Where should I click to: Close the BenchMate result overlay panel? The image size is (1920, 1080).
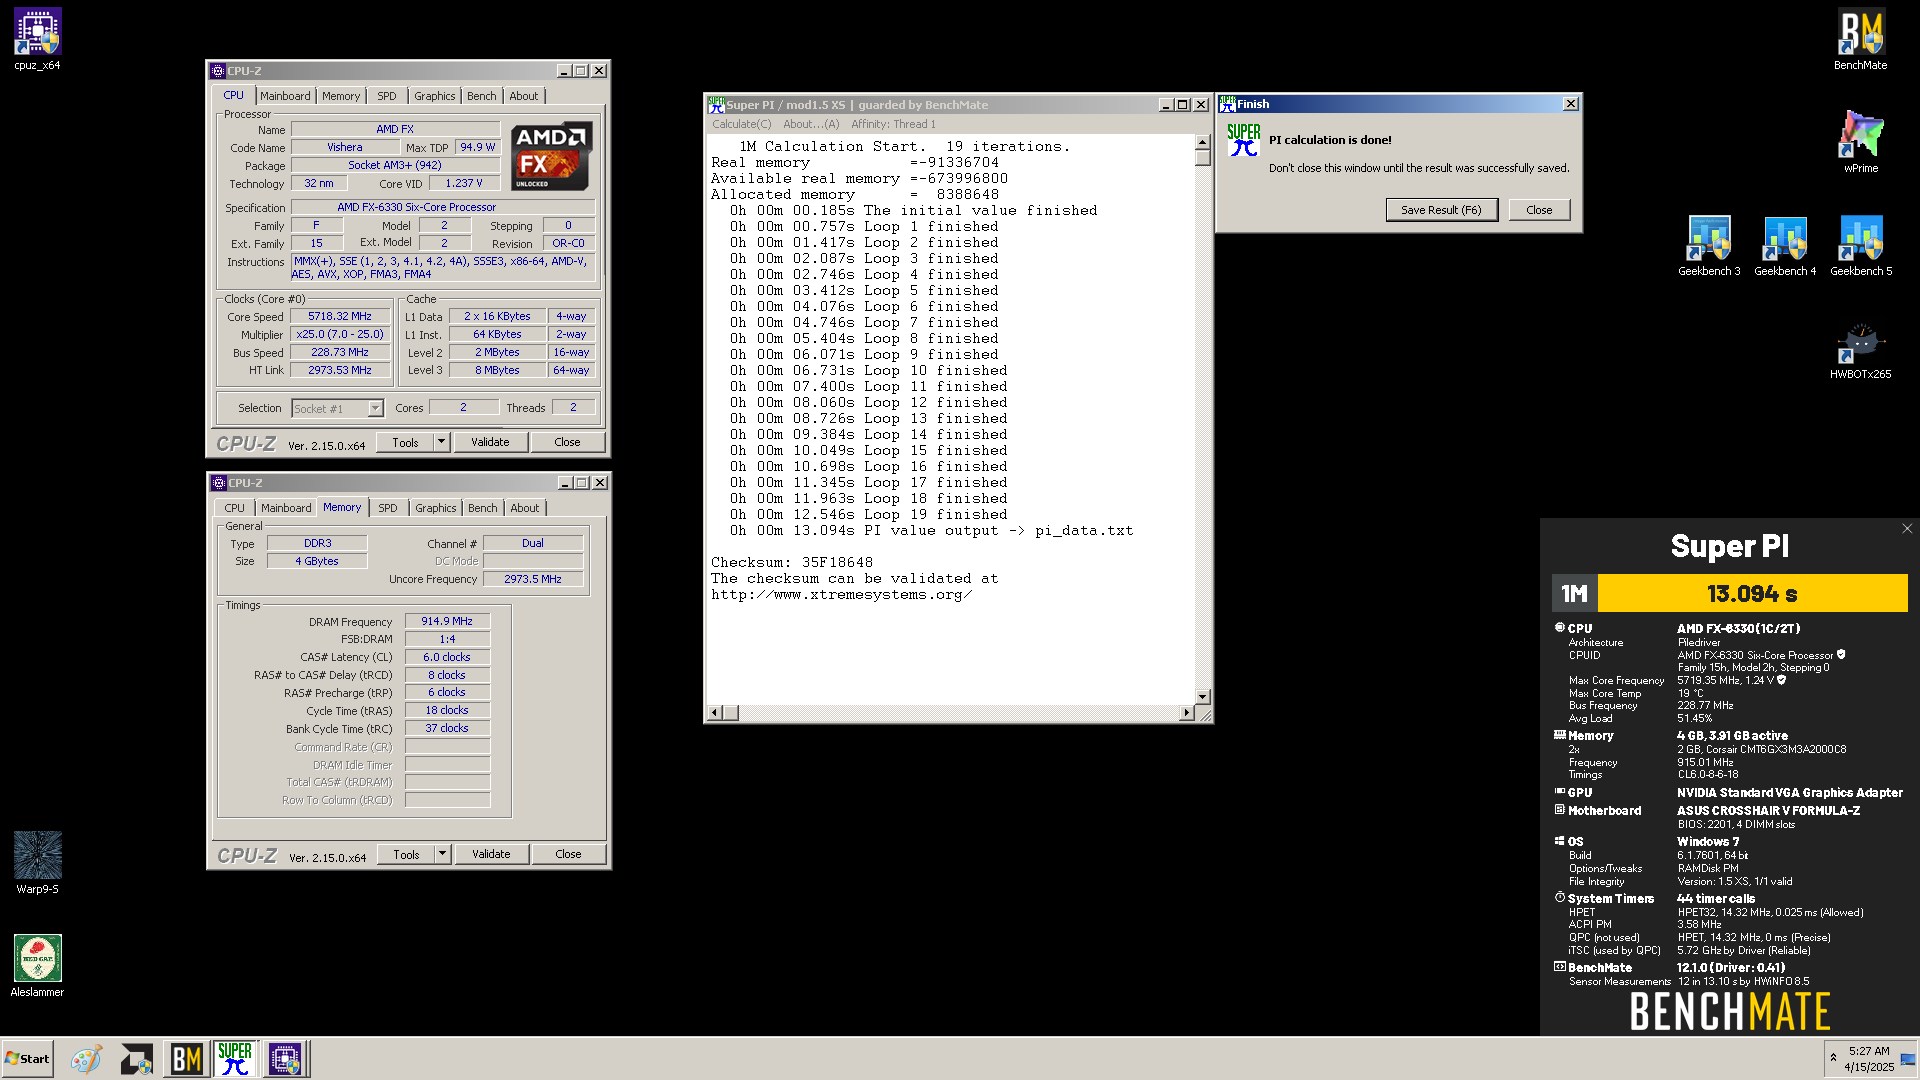(x=1906, y=529)
